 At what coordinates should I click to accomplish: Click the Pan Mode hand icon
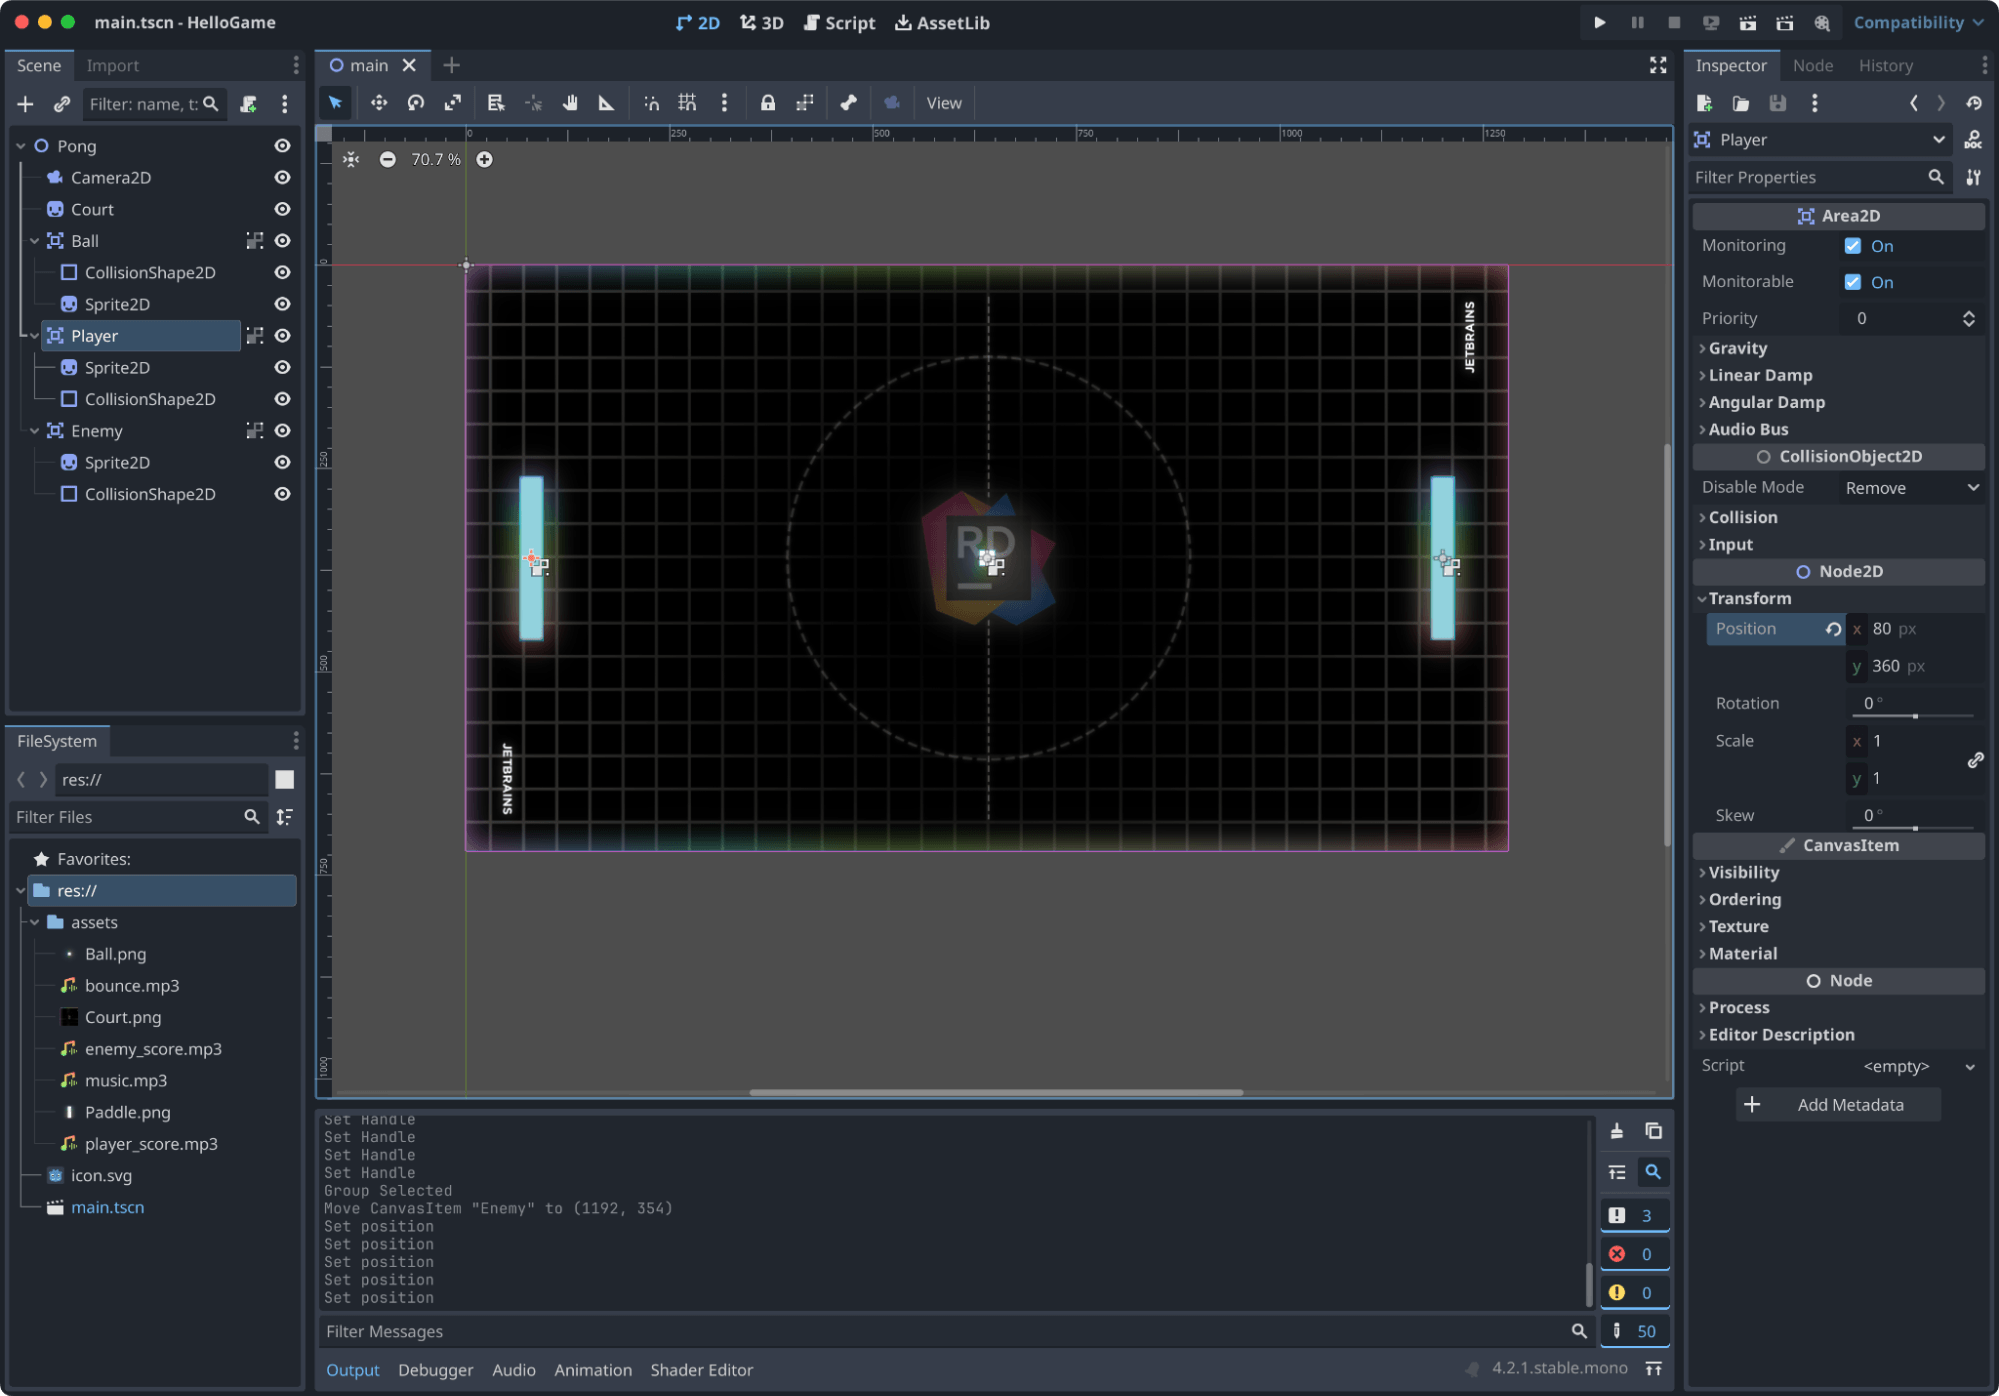tap(570, 103)
